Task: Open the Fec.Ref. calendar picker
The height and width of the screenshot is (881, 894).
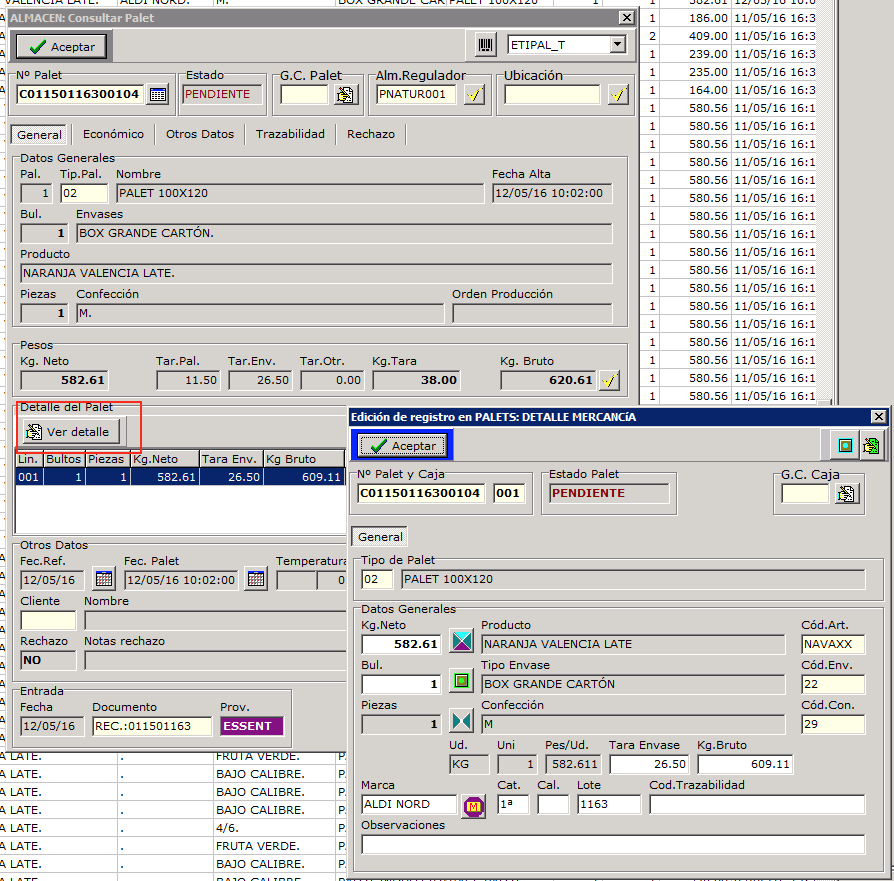Action: (104, 579)
